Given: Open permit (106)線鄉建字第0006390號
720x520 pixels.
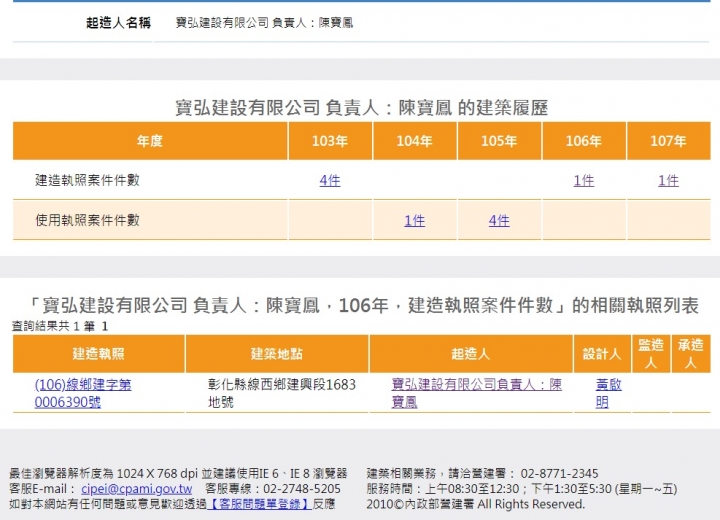Looking at the screenshot, I should pos(83,393).
